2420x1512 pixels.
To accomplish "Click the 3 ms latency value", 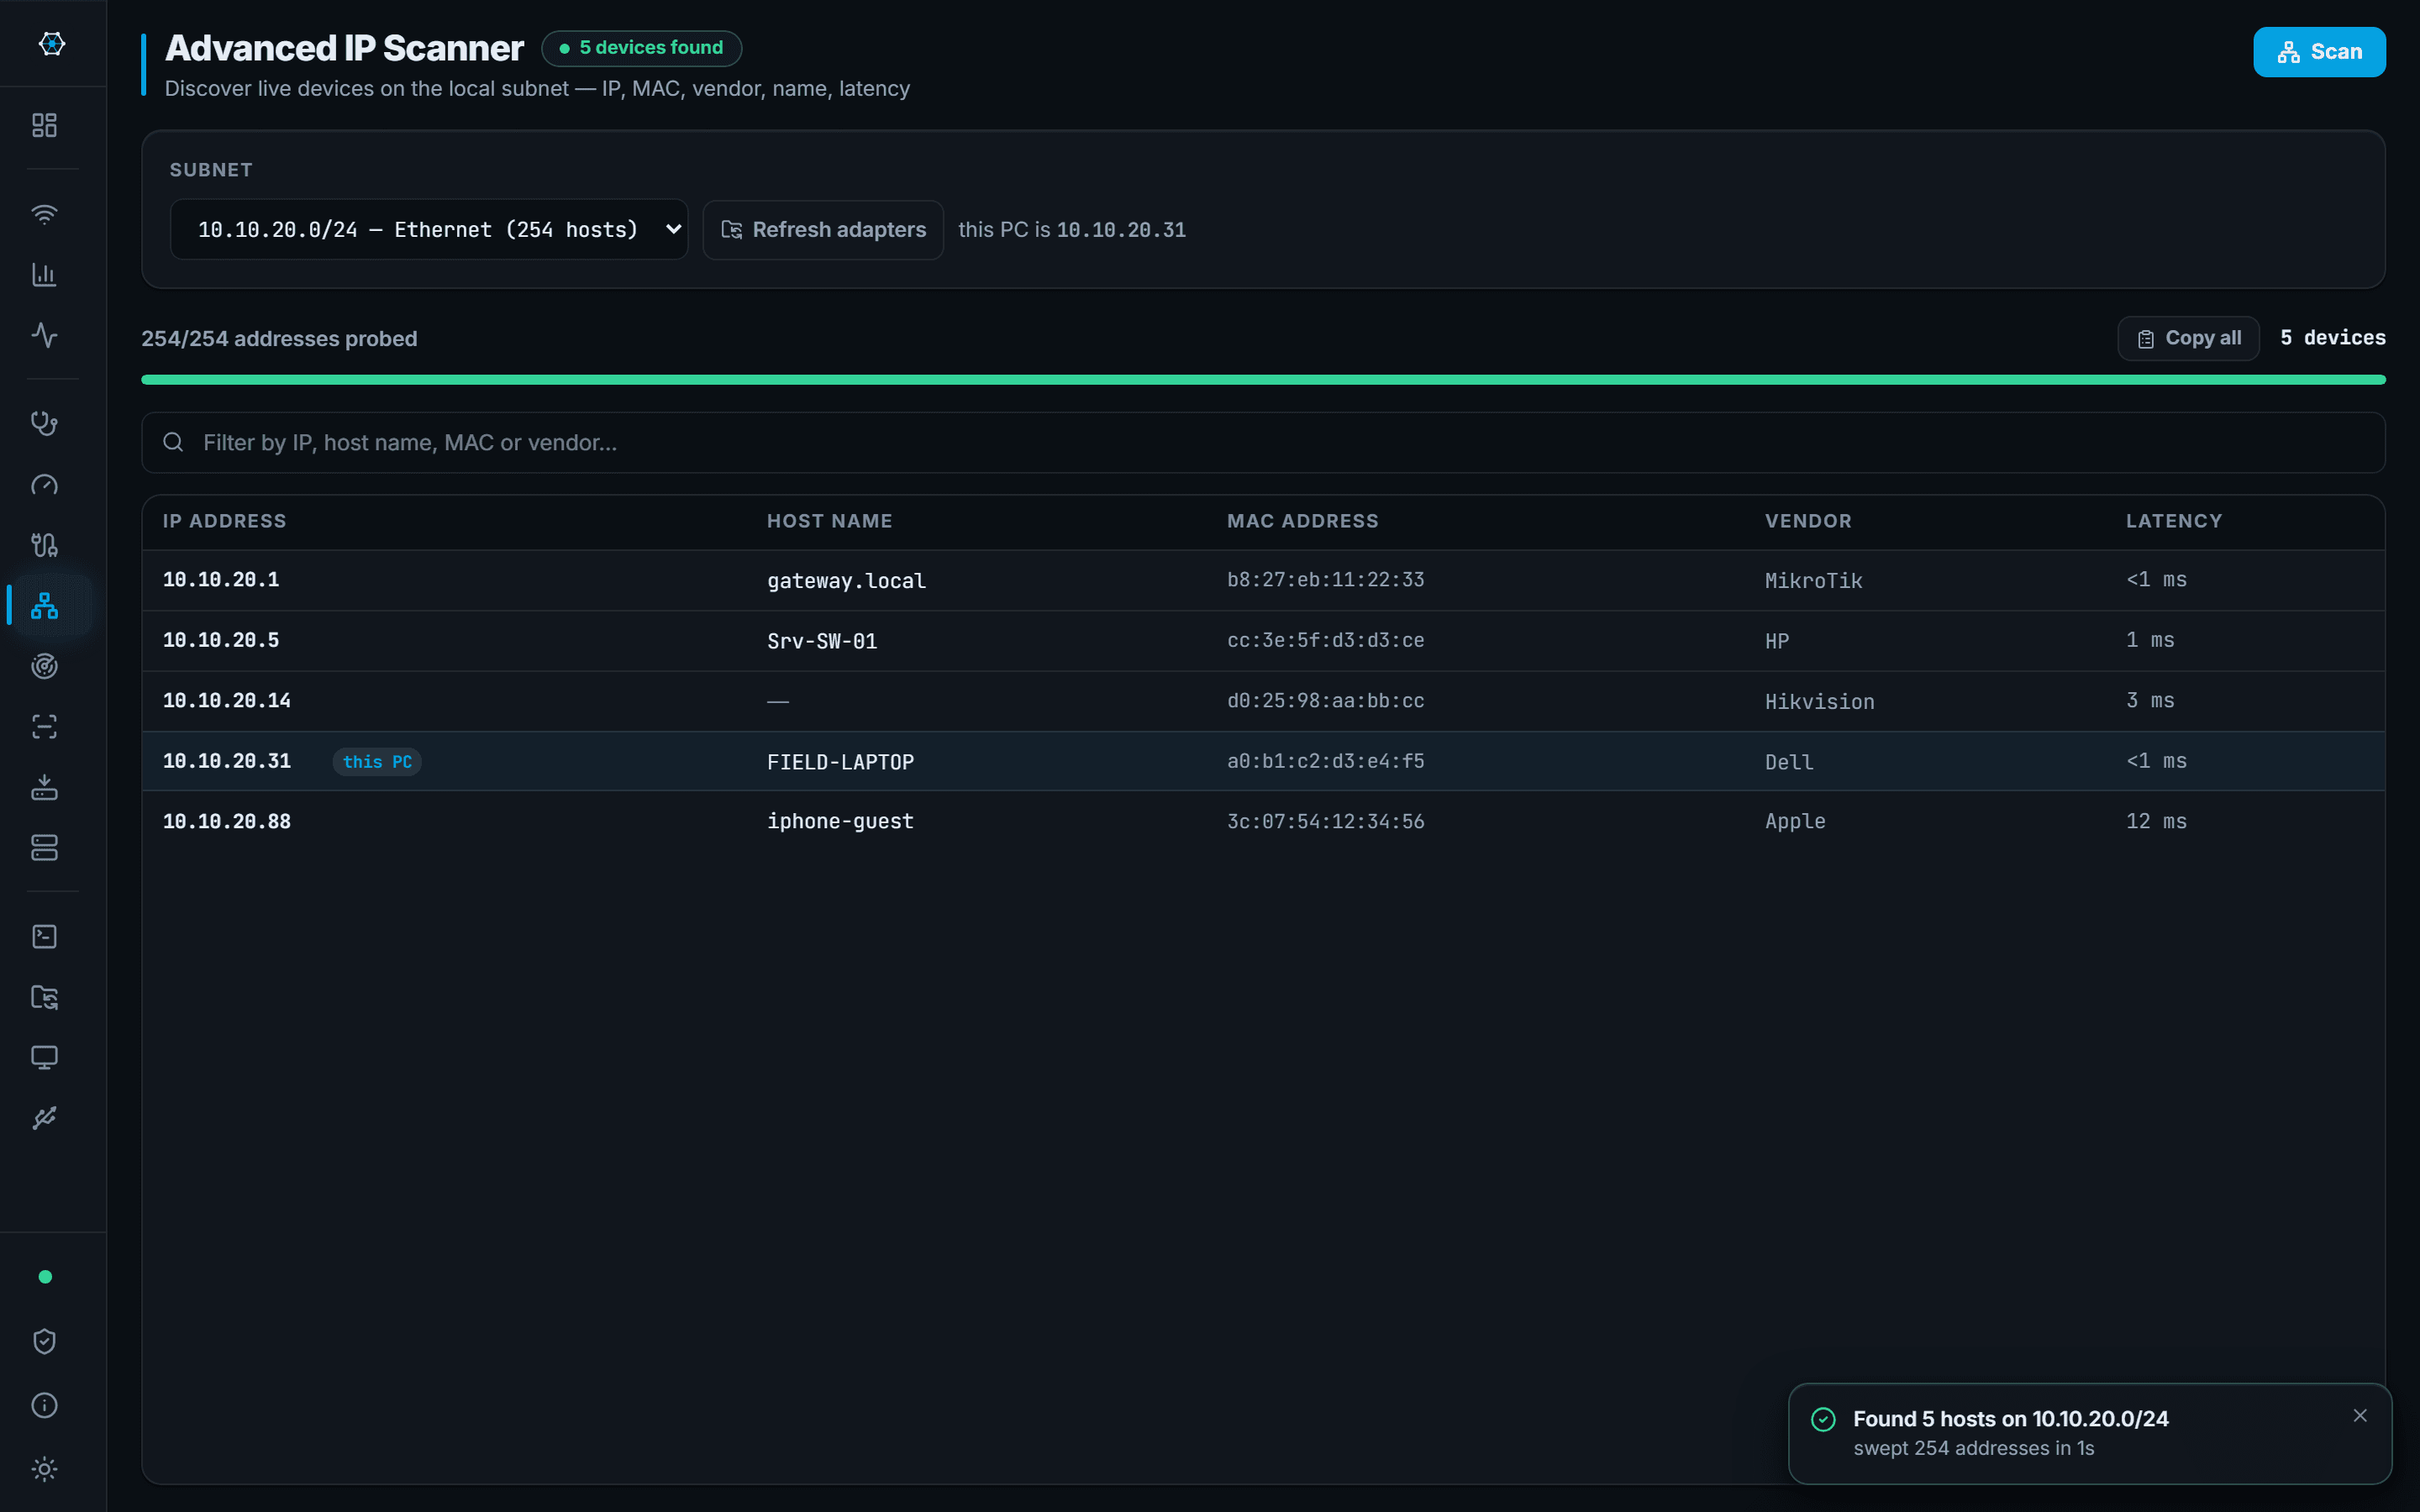I will (x=2150, y=701).
